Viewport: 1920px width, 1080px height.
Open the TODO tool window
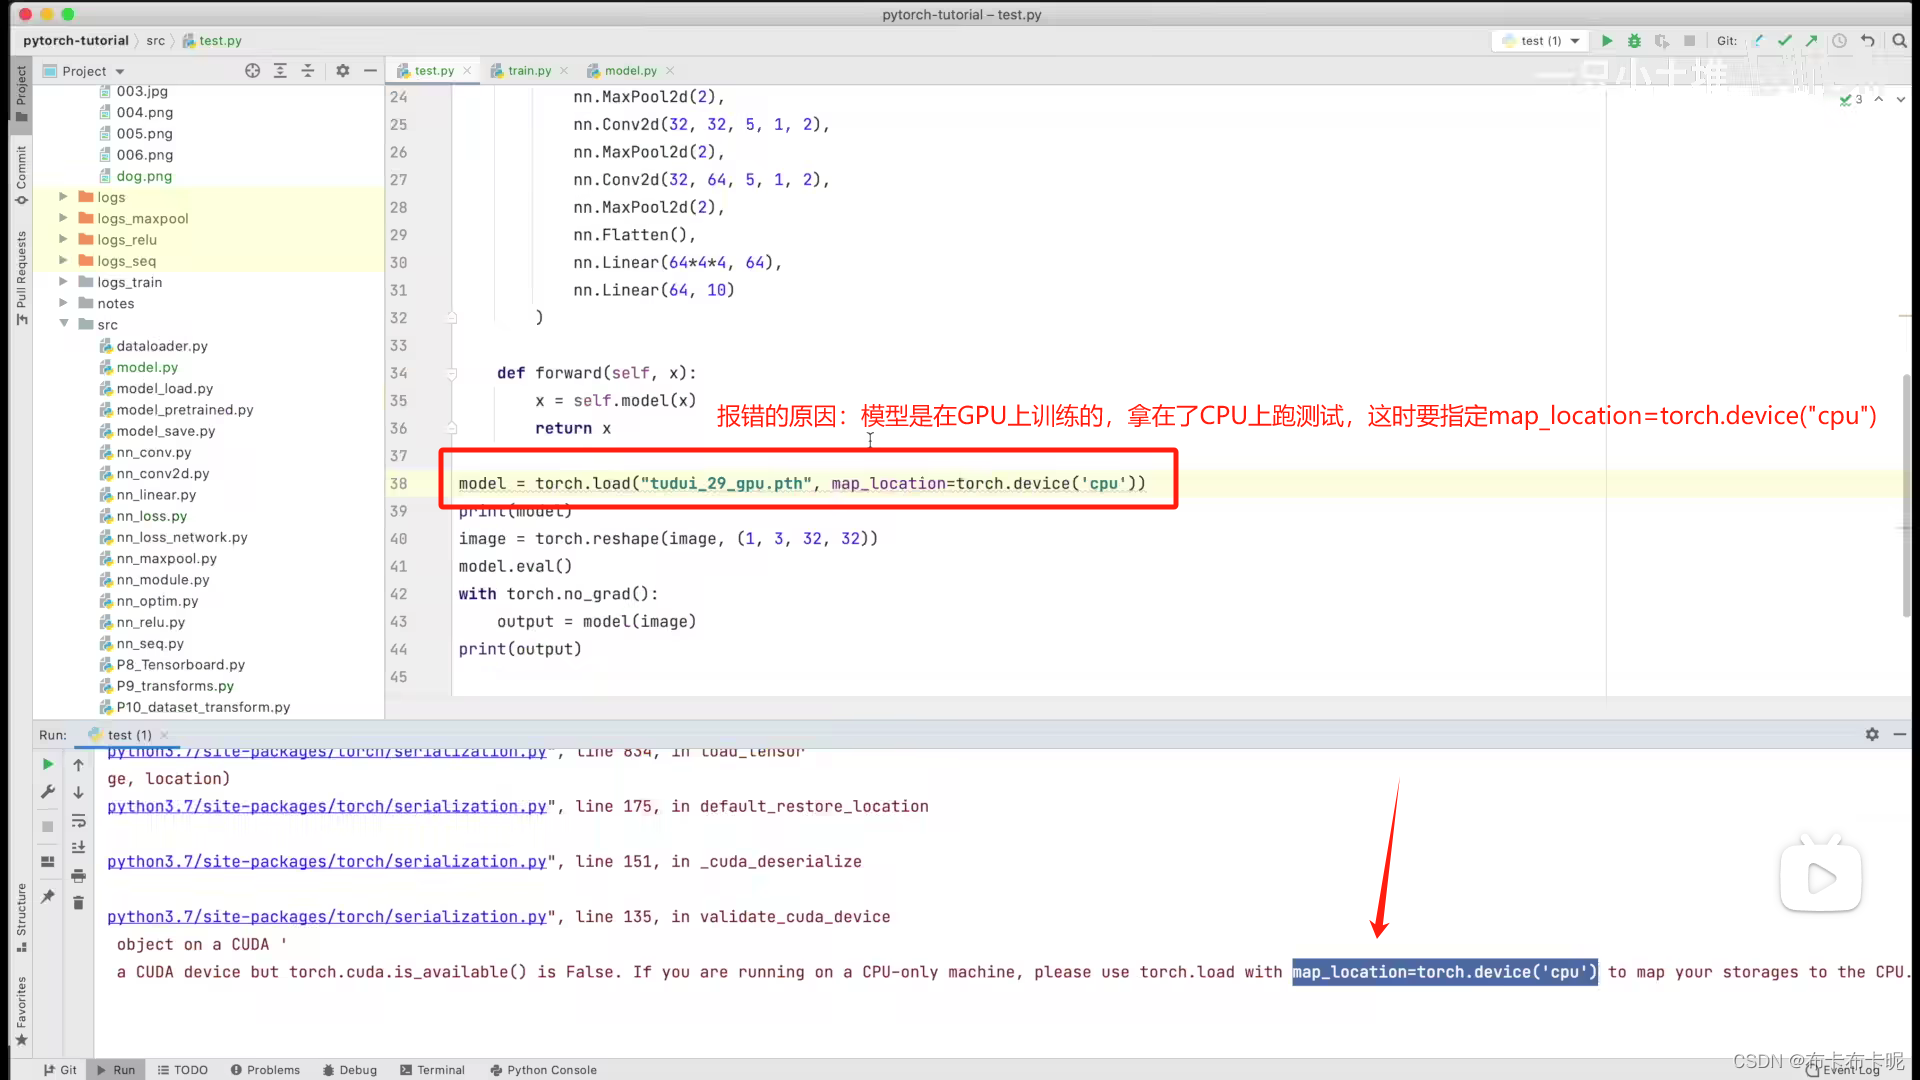(x=182, y=1069)
